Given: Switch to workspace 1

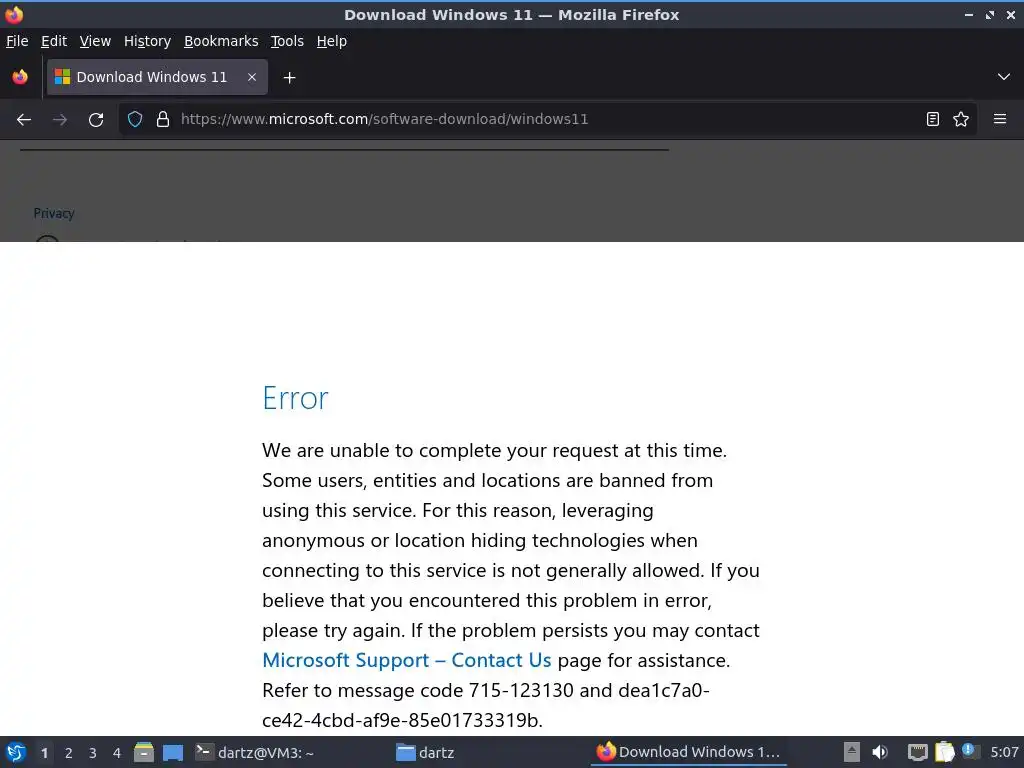Looking at the screenshot, I should coord(44,753).
